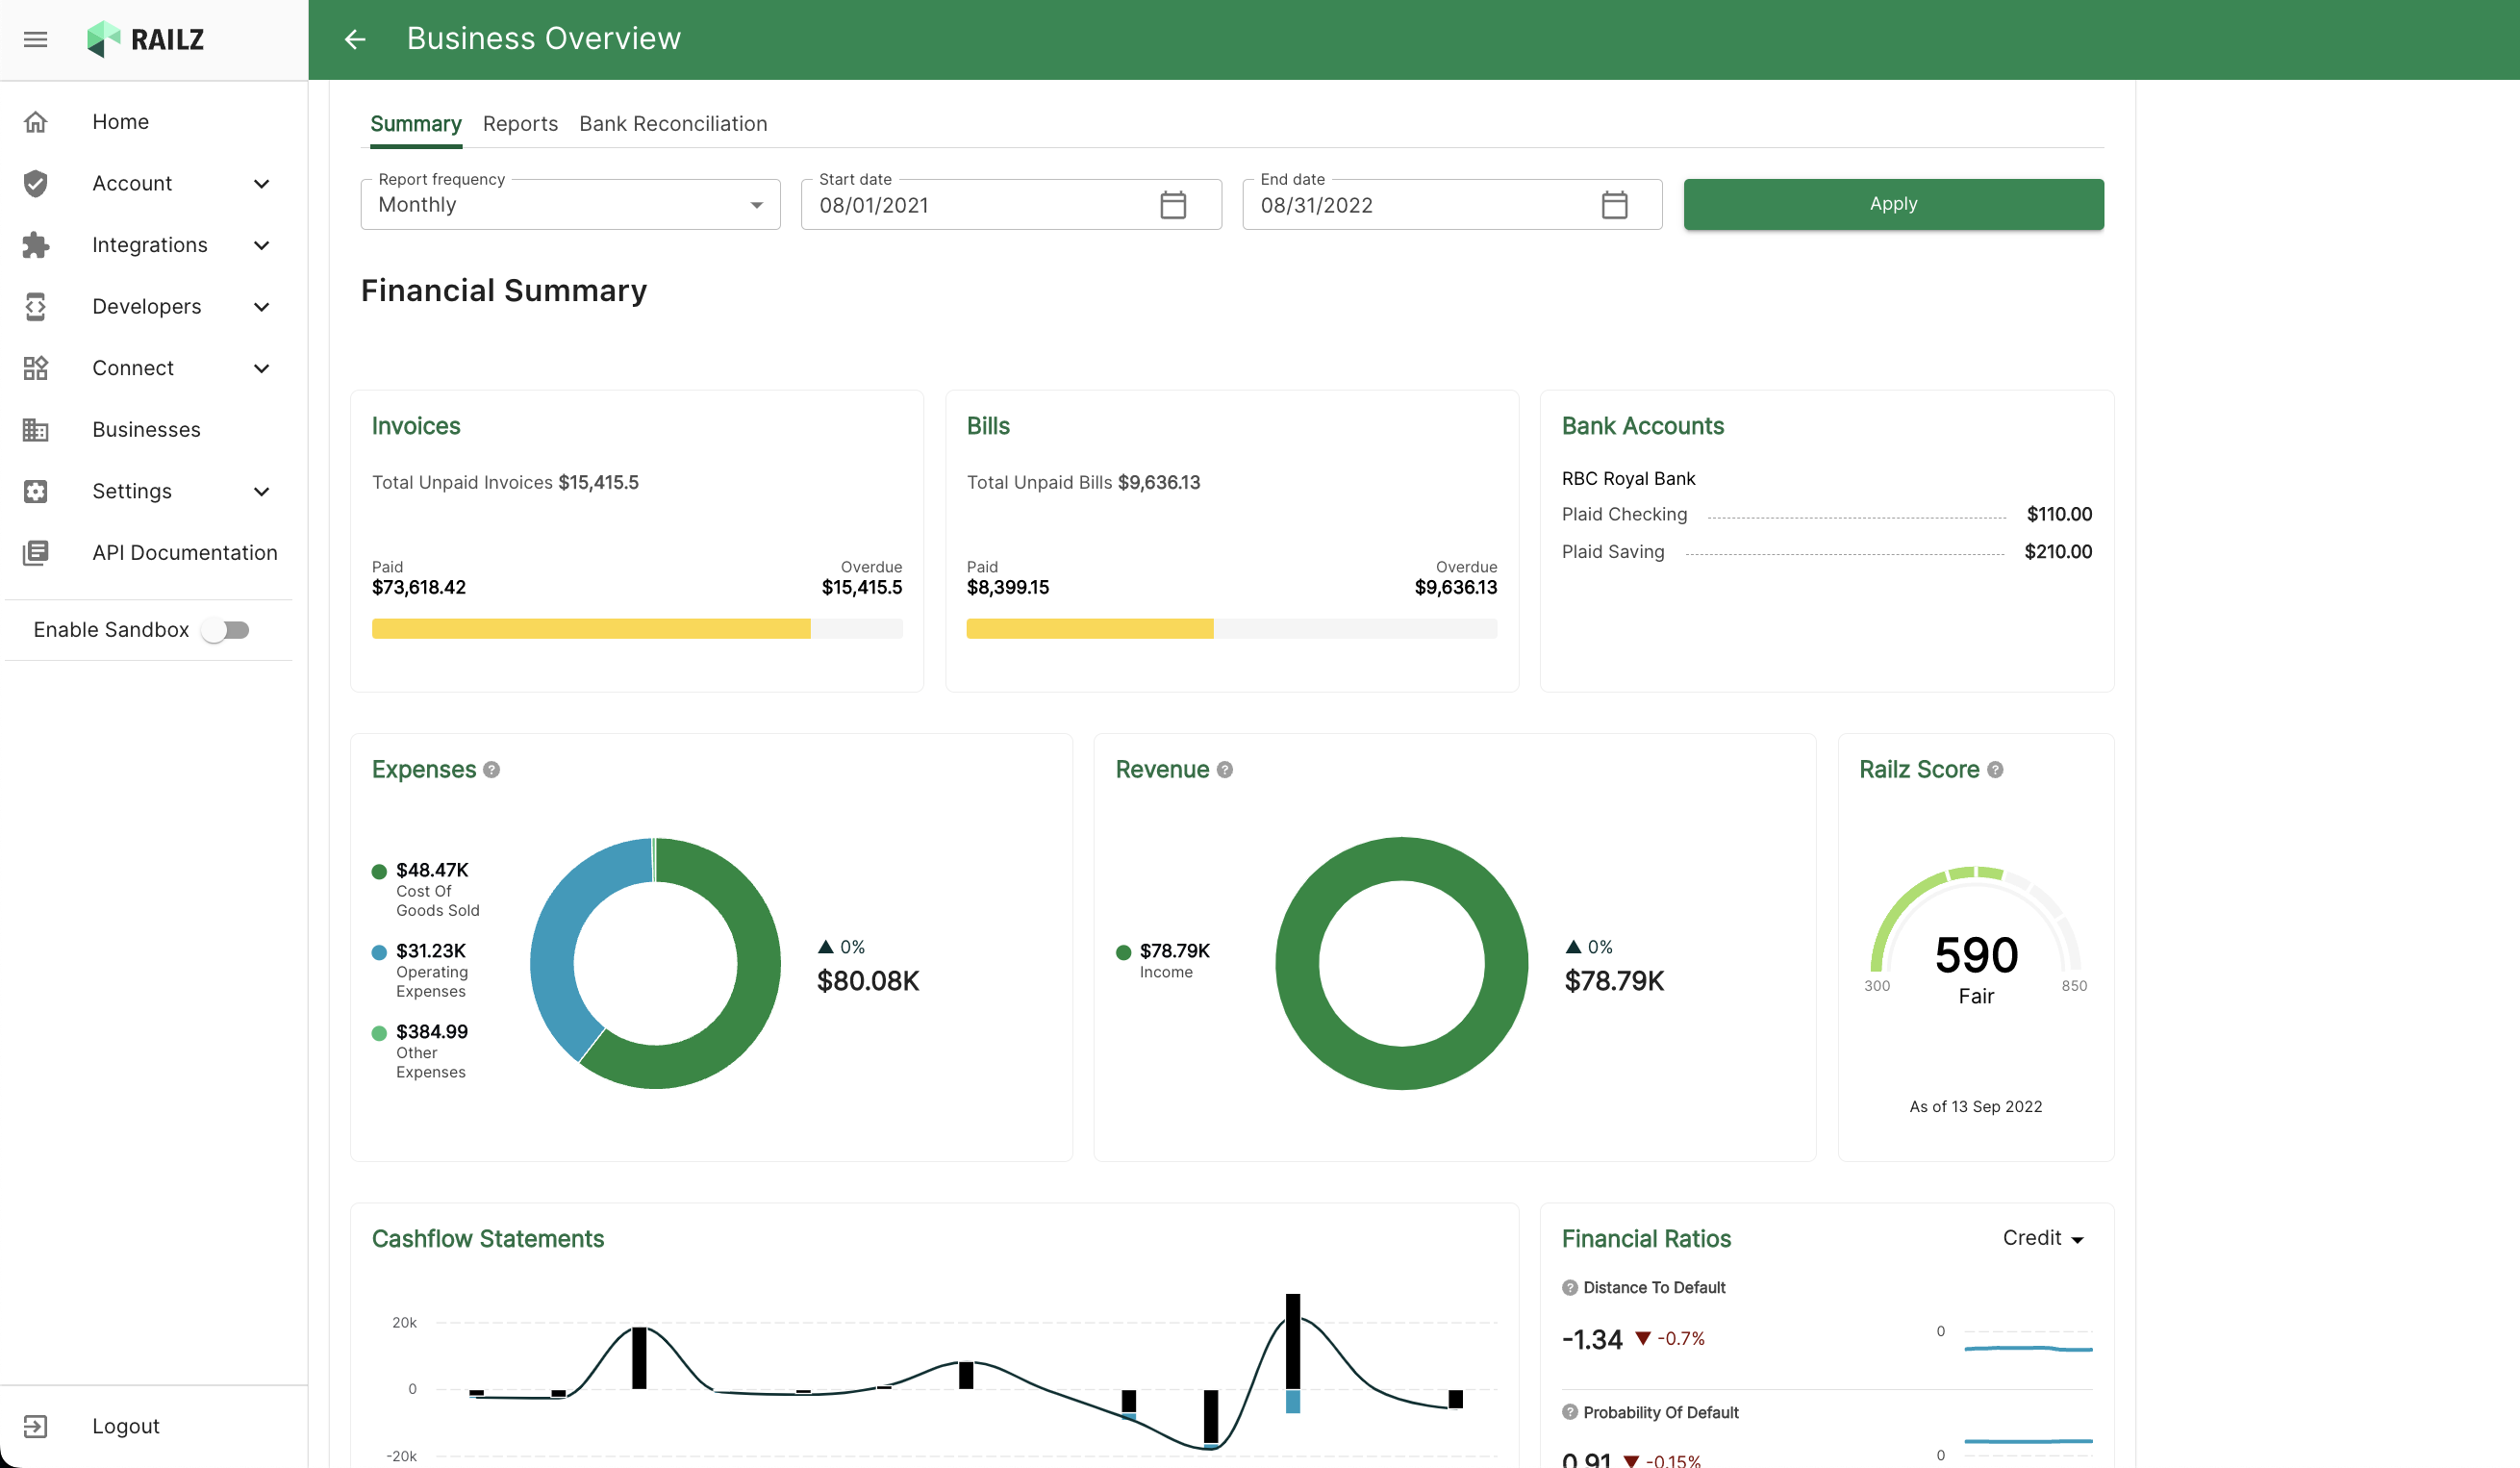Open the hamburger menu icon
Viewport: 2520px width, 1468px height.
36,40
